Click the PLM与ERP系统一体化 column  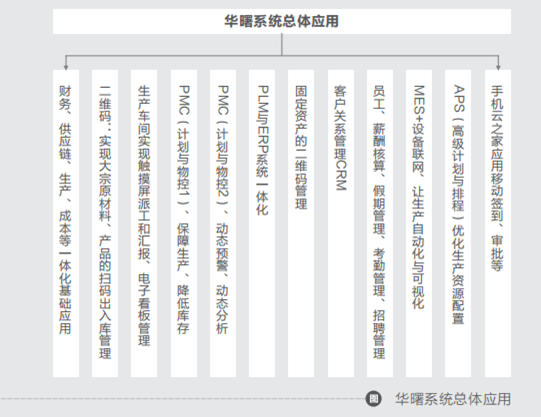(262, 224)
